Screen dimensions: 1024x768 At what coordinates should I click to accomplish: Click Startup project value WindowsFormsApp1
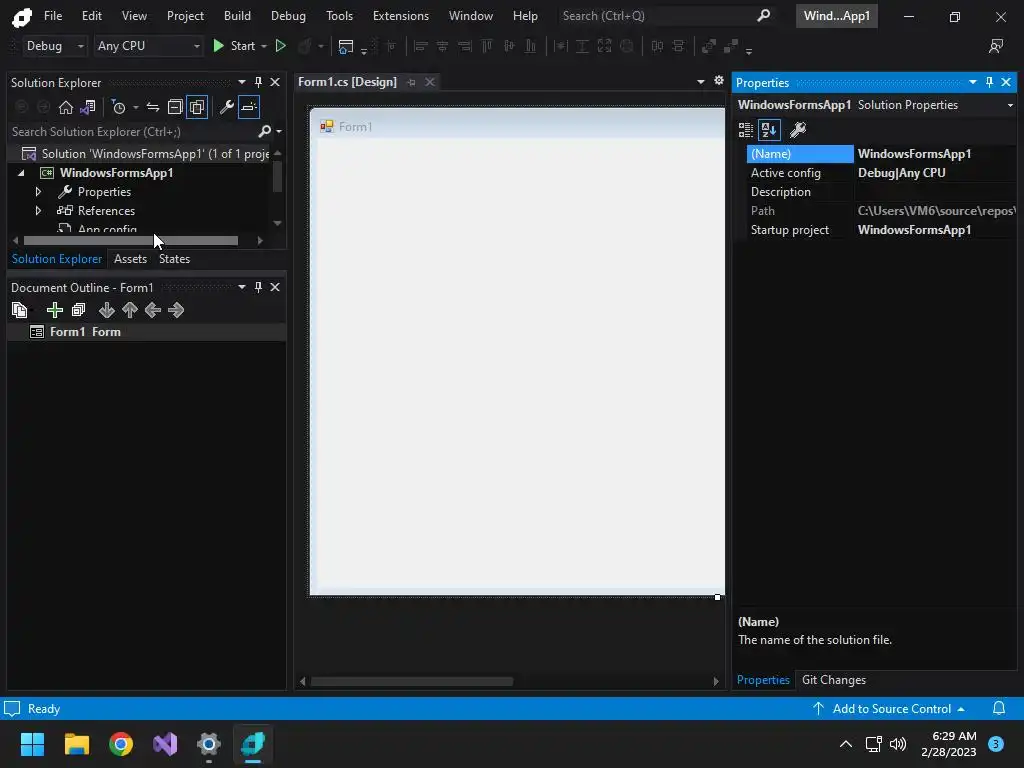click(914, 230)
